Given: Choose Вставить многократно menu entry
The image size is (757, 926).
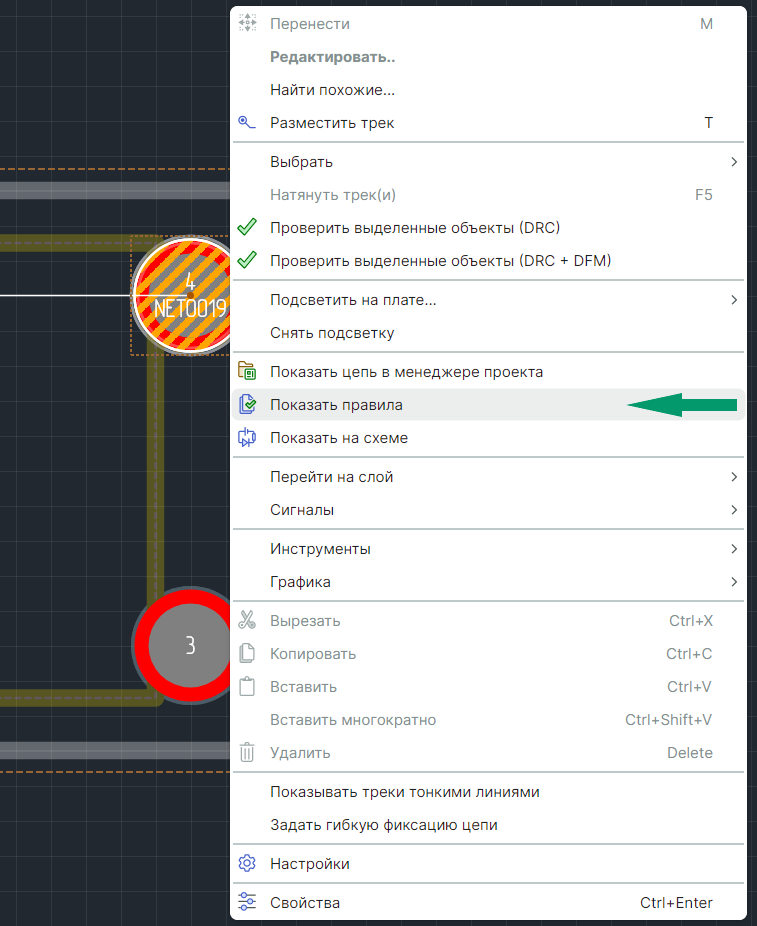Looking at the screenshot, I should (x=488, y=719).
